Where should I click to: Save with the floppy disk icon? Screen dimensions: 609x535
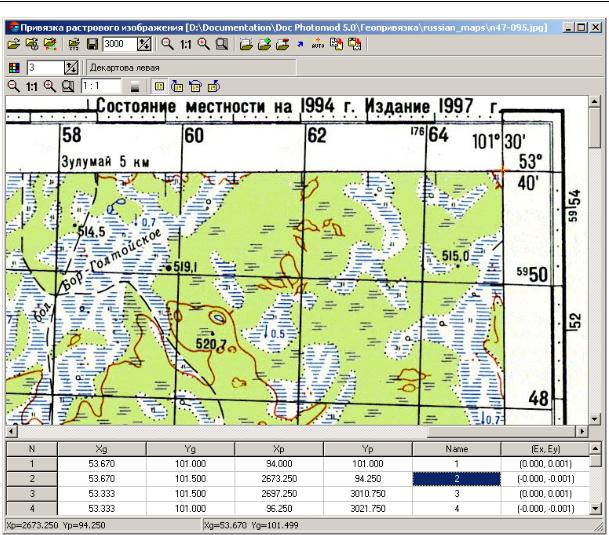(92, 44)
